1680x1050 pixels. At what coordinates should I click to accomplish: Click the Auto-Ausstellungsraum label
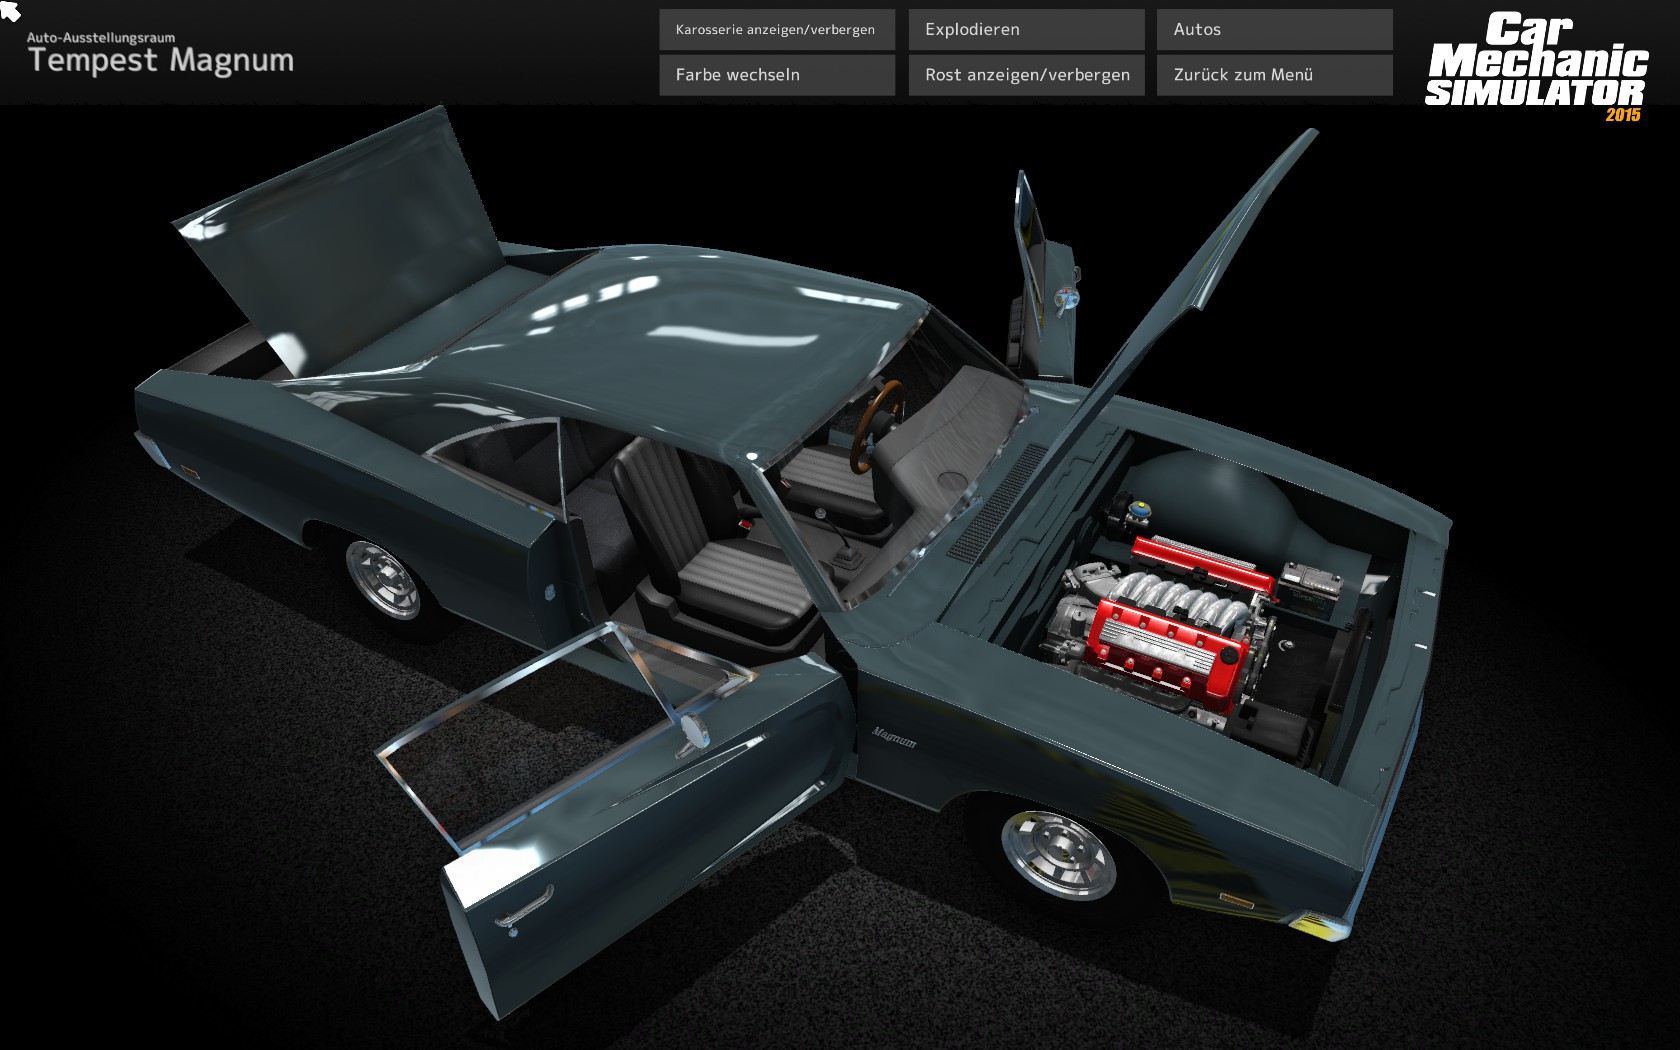click(x=101, y=37)
